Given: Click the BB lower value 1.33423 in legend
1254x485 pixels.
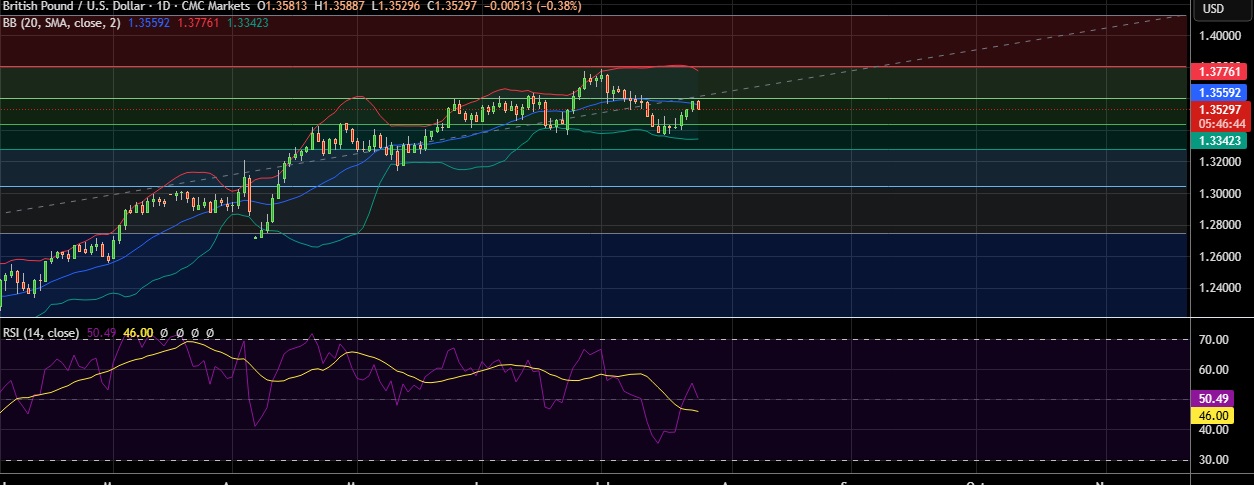Looking at the screenshot, I should (x=246, y=22).
